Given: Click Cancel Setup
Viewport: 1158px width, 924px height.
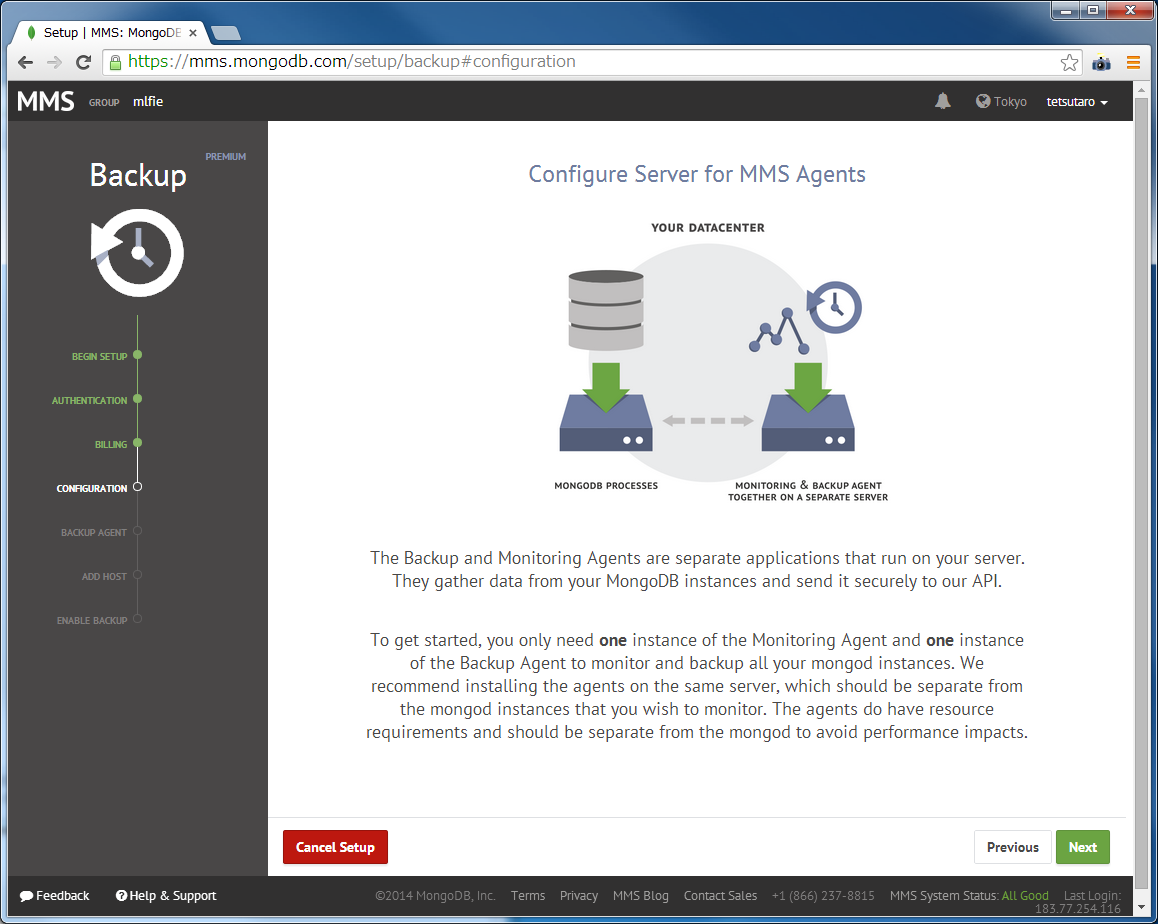Looking at the screenshot, I should pos(335,847).
